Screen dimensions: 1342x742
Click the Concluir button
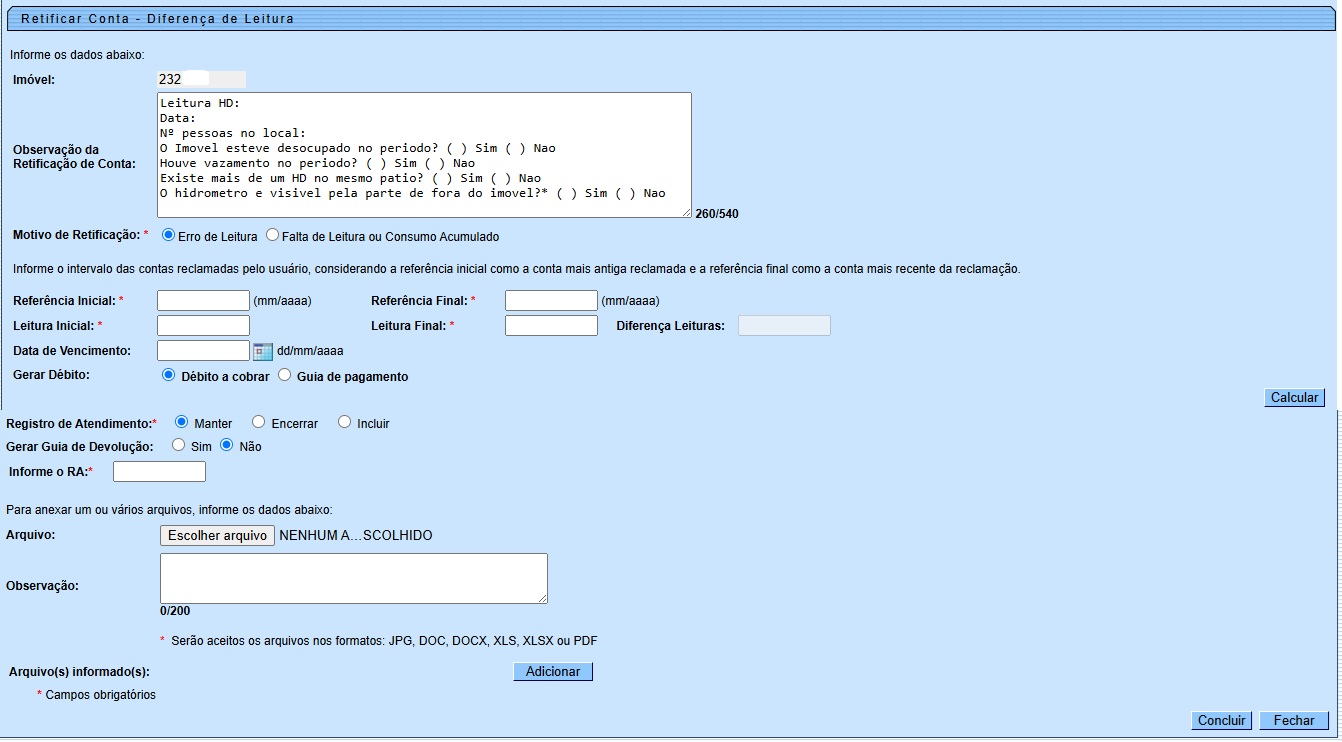[1221, 720]
